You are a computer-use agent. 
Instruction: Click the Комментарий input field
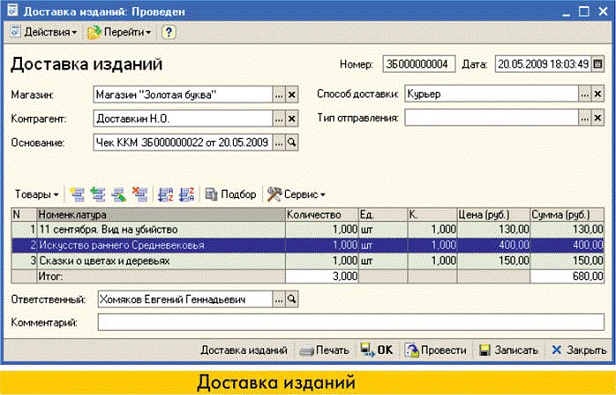click(351, 322)
